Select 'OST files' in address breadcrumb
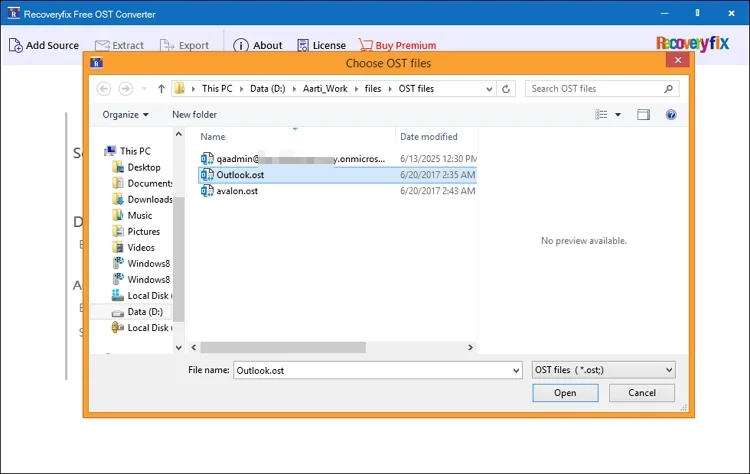 coord(416,88)
